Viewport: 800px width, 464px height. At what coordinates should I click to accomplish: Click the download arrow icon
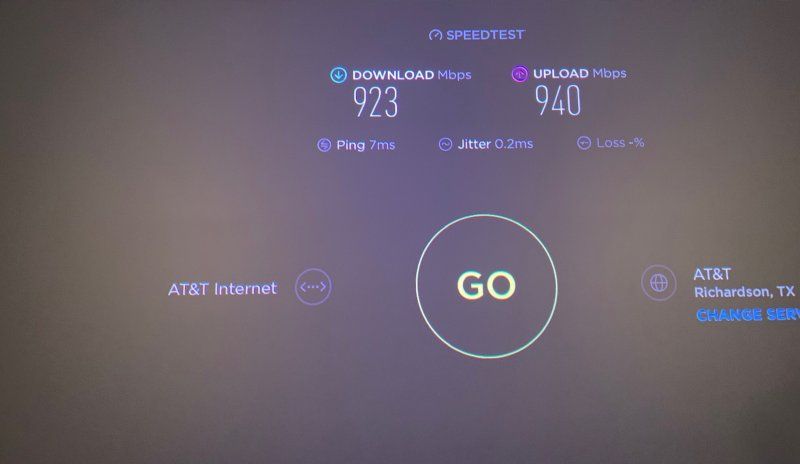coord(338,75)
